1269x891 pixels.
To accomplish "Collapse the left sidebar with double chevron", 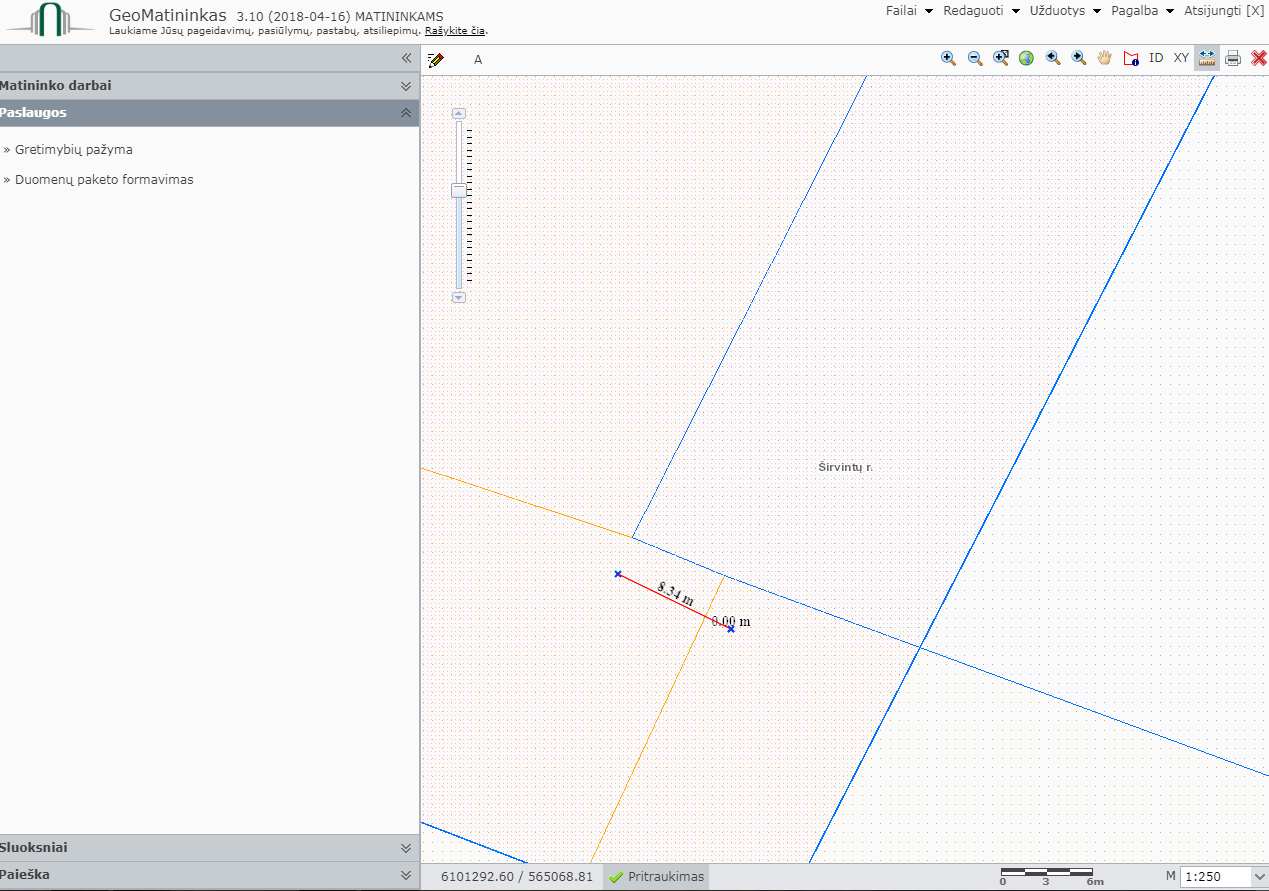I will [x=406, y=59].
